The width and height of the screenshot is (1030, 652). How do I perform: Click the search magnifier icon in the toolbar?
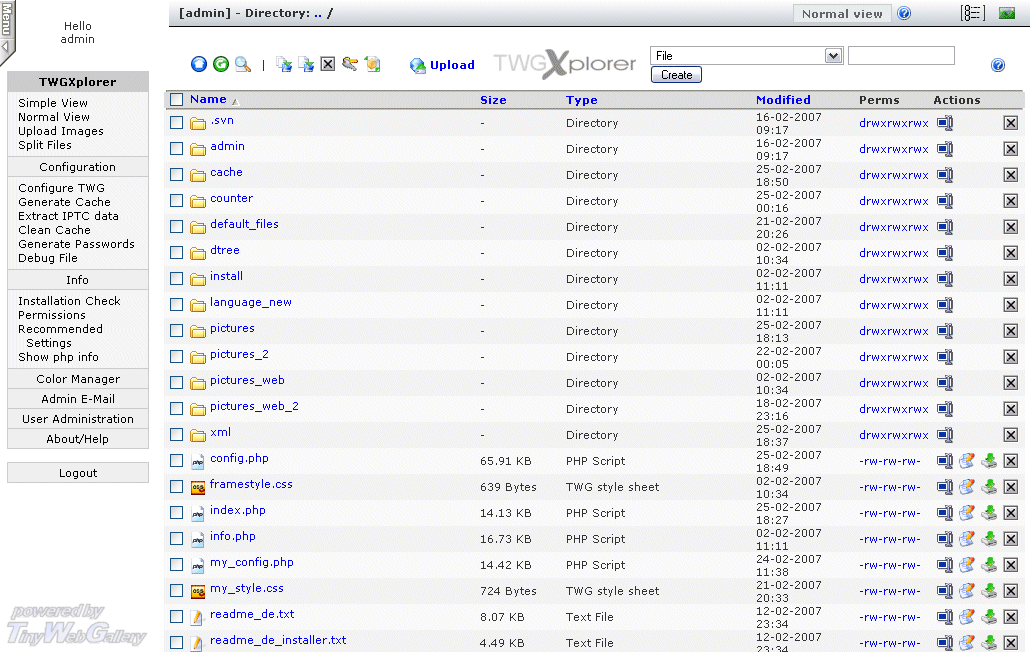242,65
